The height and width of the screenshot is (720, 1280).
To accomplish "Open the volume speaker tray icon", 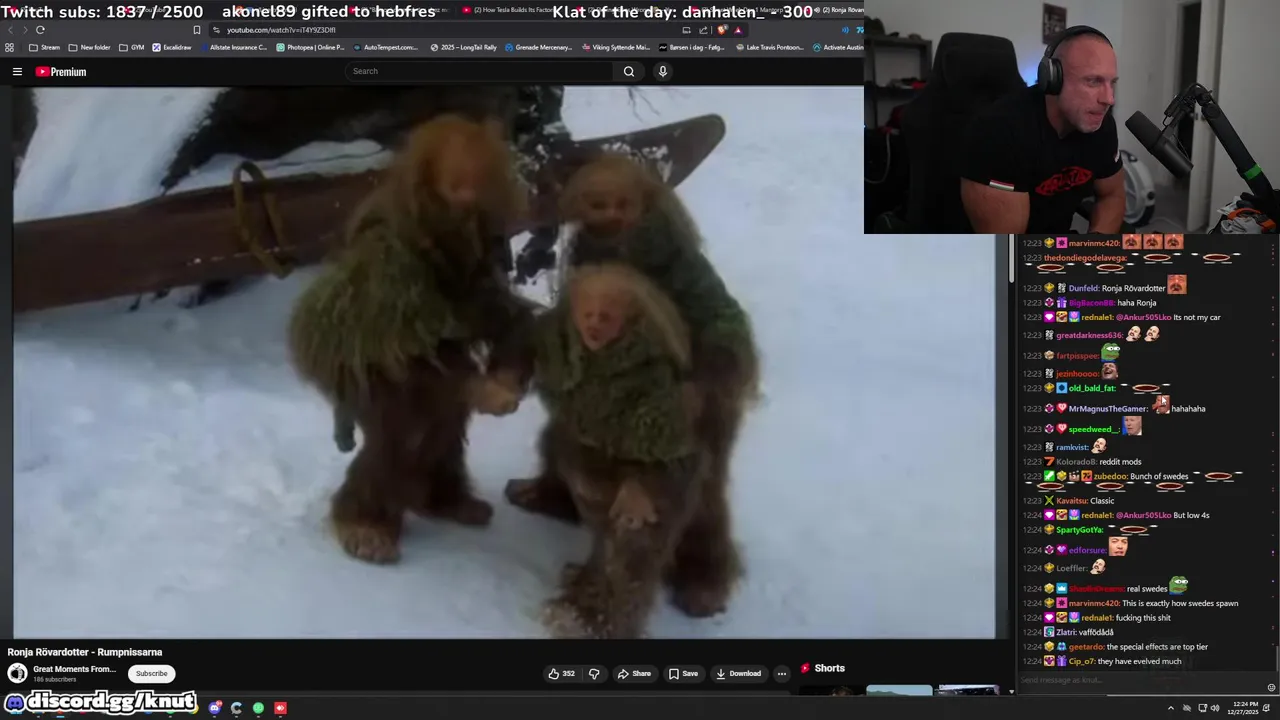I will [x=1215, y=708].
